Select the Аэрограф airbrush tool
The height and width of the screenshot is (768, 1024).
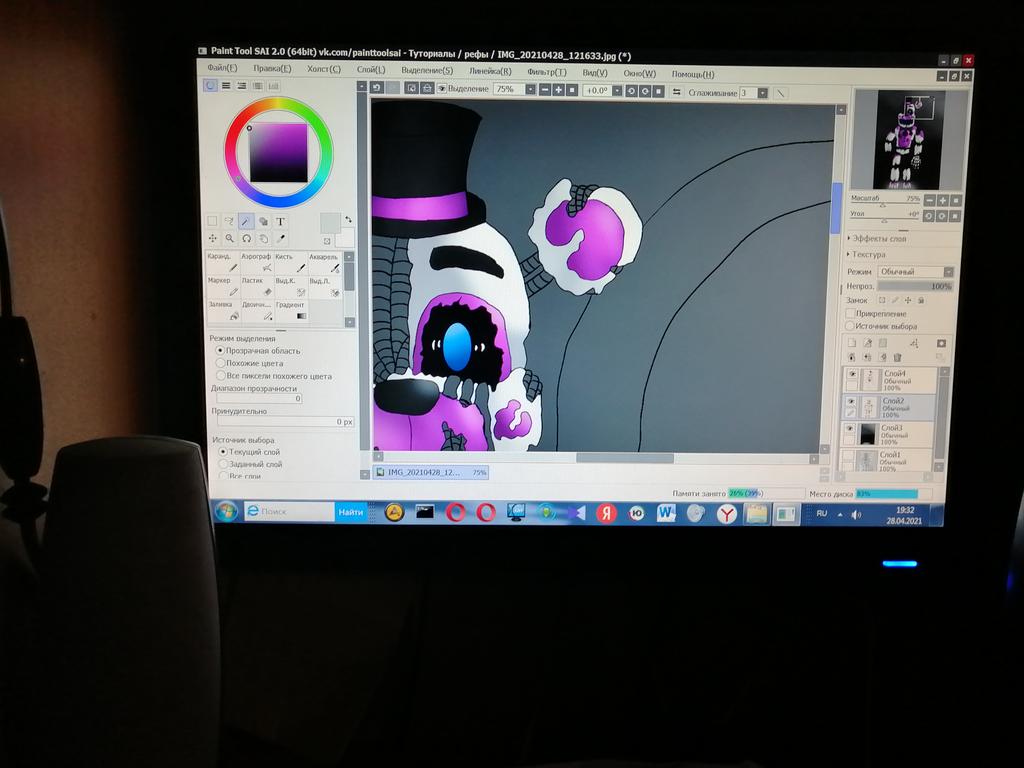[256, 263]
